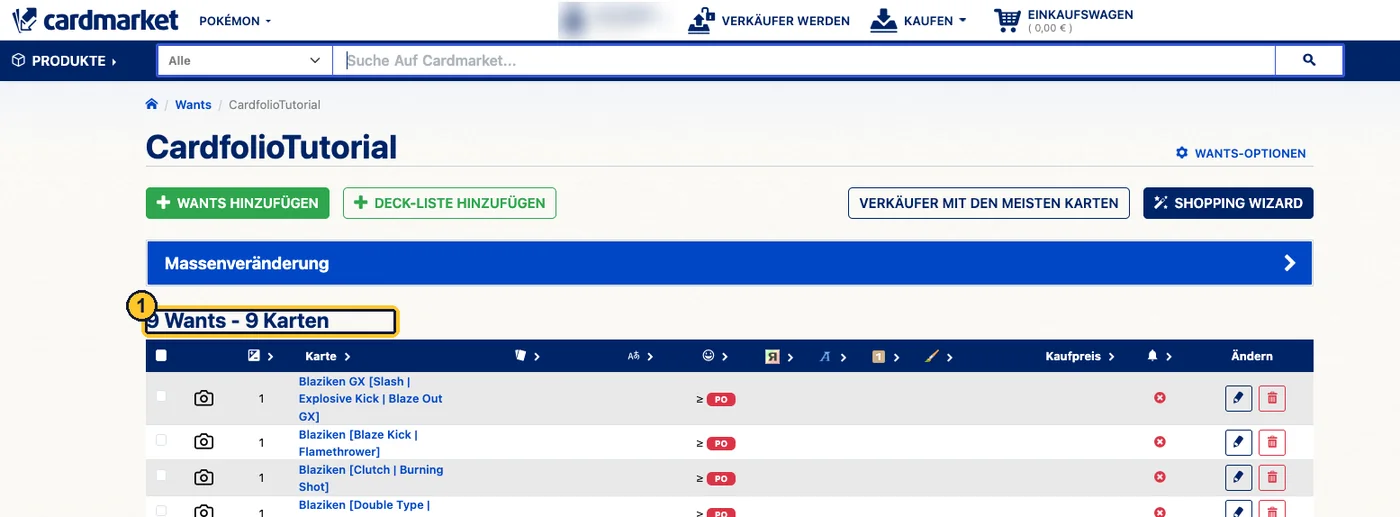Open the Pokémon game dropdown
The width and height of the screenshot is (1400, 517).
click(235, 21)
